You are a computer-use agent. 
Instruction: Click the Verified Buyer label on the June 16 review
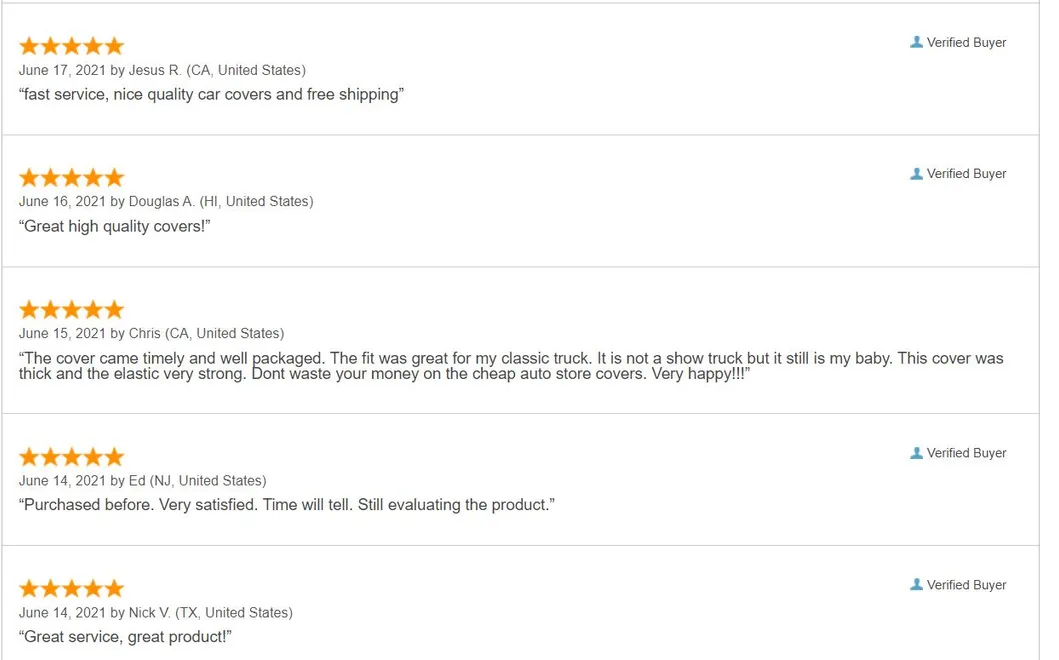[966, 173]
